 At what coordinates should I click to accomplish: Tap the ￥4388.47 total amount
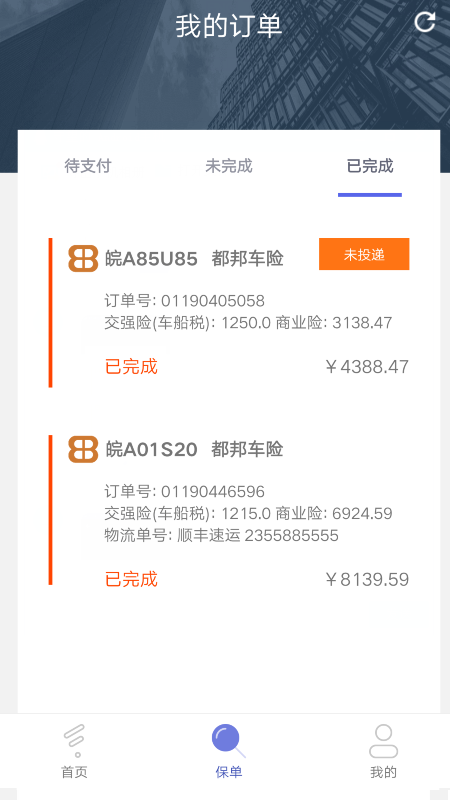point(366,367)
